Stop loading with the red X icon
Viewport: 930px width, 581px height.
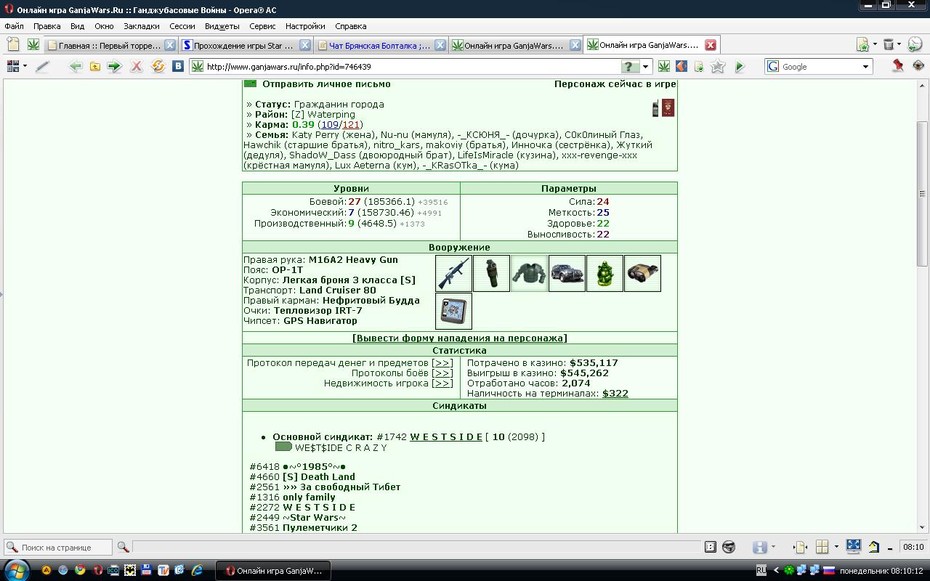136,66
